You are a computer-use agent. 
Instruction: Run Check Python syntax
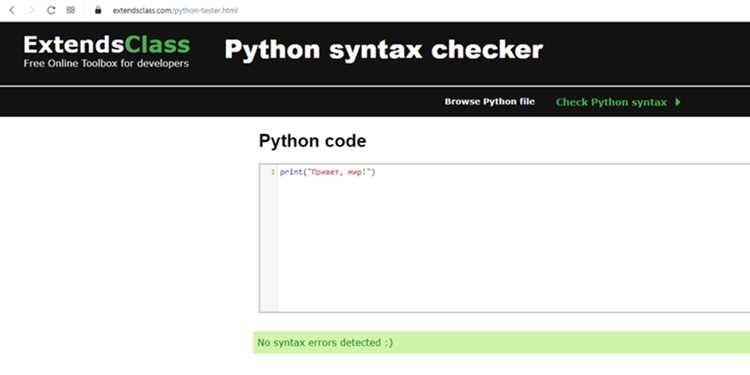pos(611,102)
